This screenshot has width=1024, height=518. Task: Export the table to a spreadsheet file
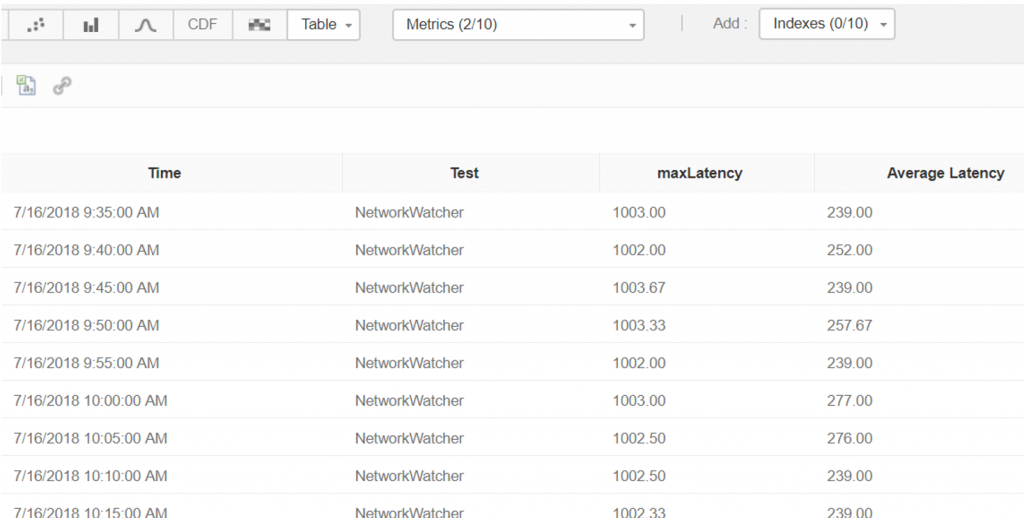[26, 85]
